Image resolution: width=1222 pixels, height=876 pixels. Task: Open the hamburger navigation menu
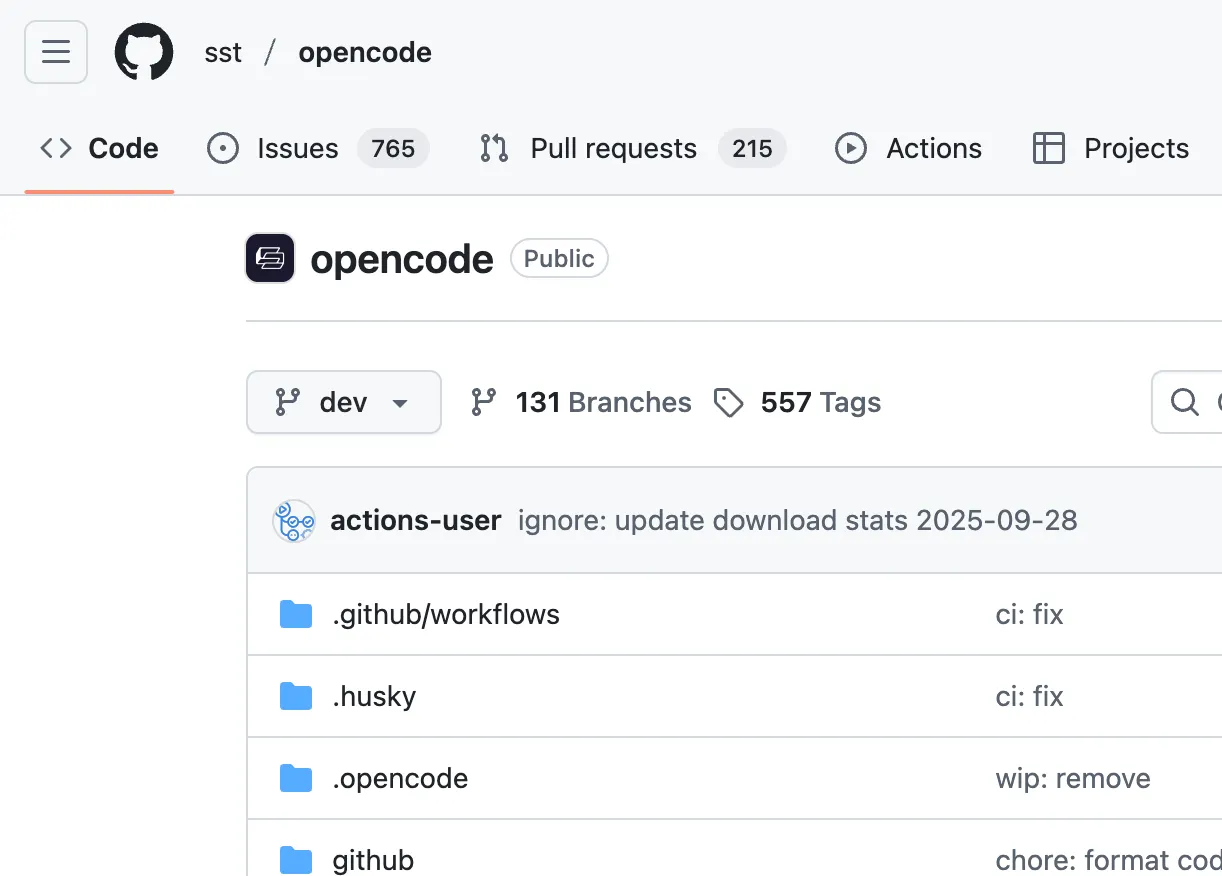(55, 51)
